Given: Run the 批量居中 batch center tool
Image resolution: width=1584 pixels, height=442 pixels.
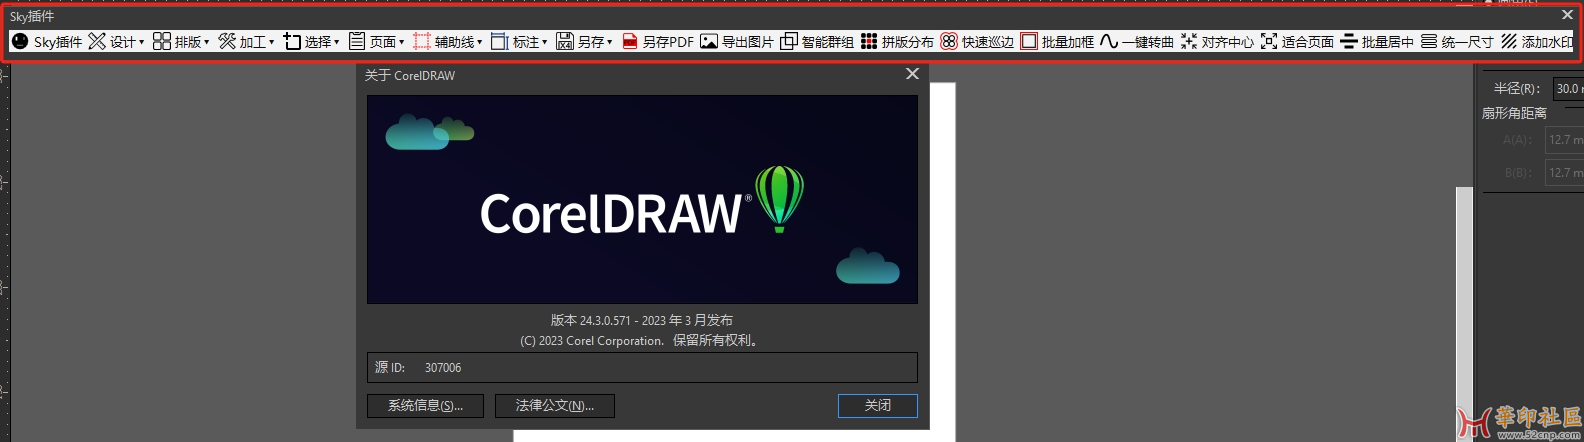Looking at the screenshot, I should pos(1377,41).
